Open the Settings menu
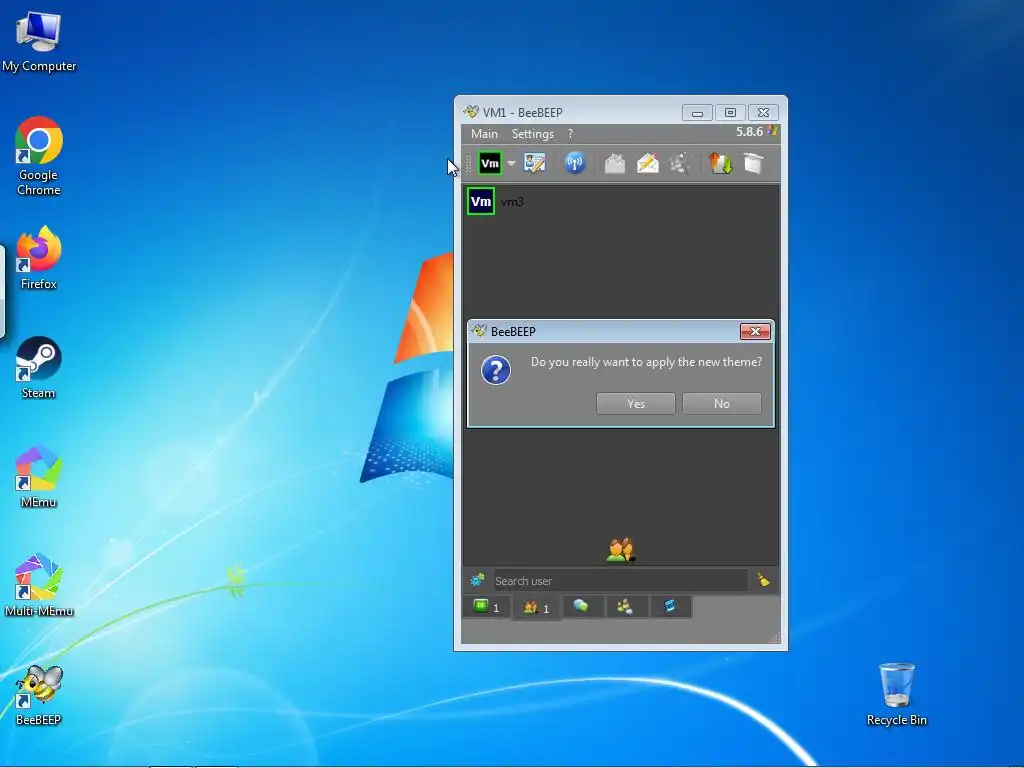Viewport: 1024px width, 768px height. [533, 134]
